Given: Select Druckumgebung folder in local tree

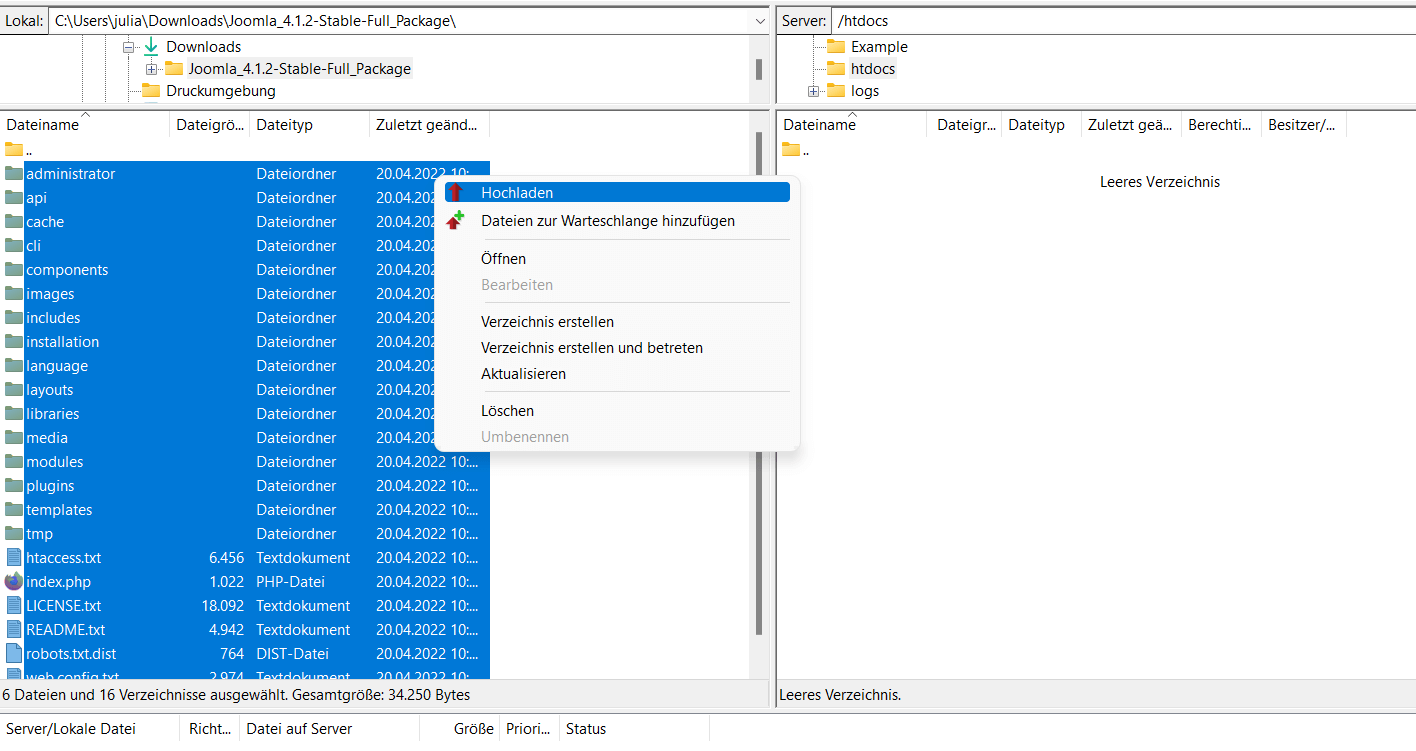Looking at the screenshot, I should click(x=221, y=91).
